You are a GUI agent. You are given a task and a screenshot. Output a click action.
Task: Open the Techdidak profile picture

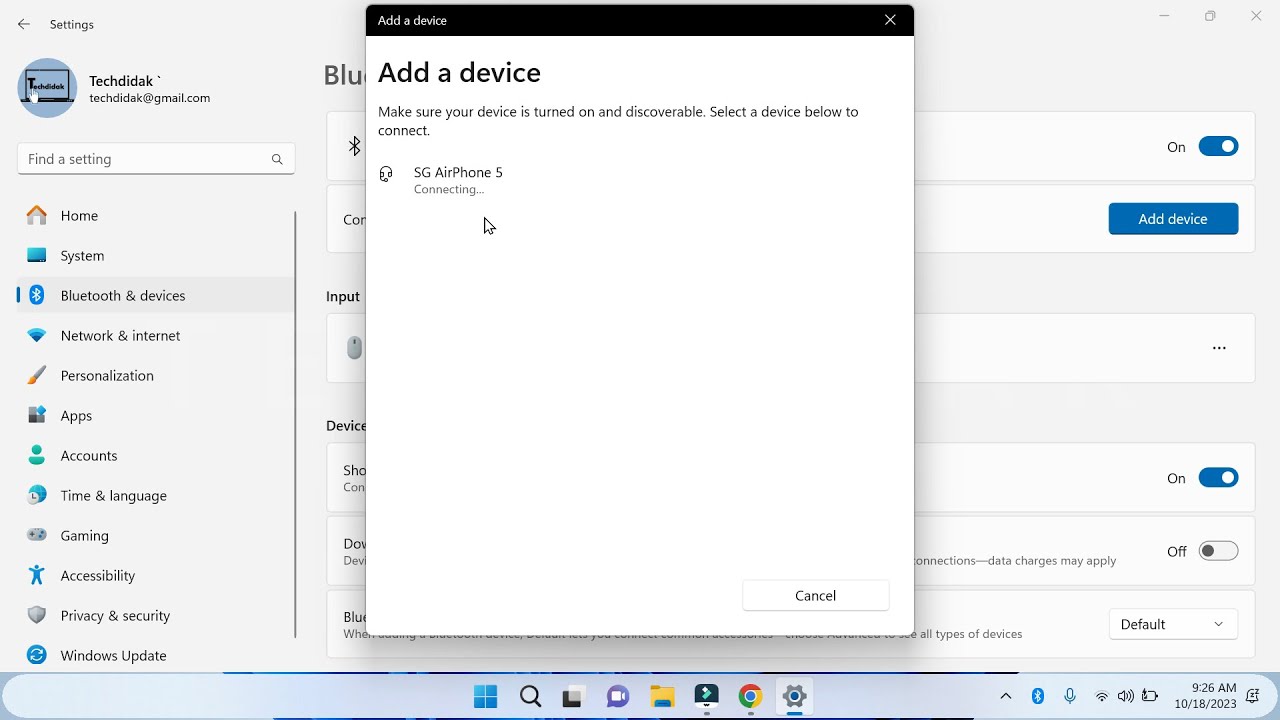click(47, 88)
